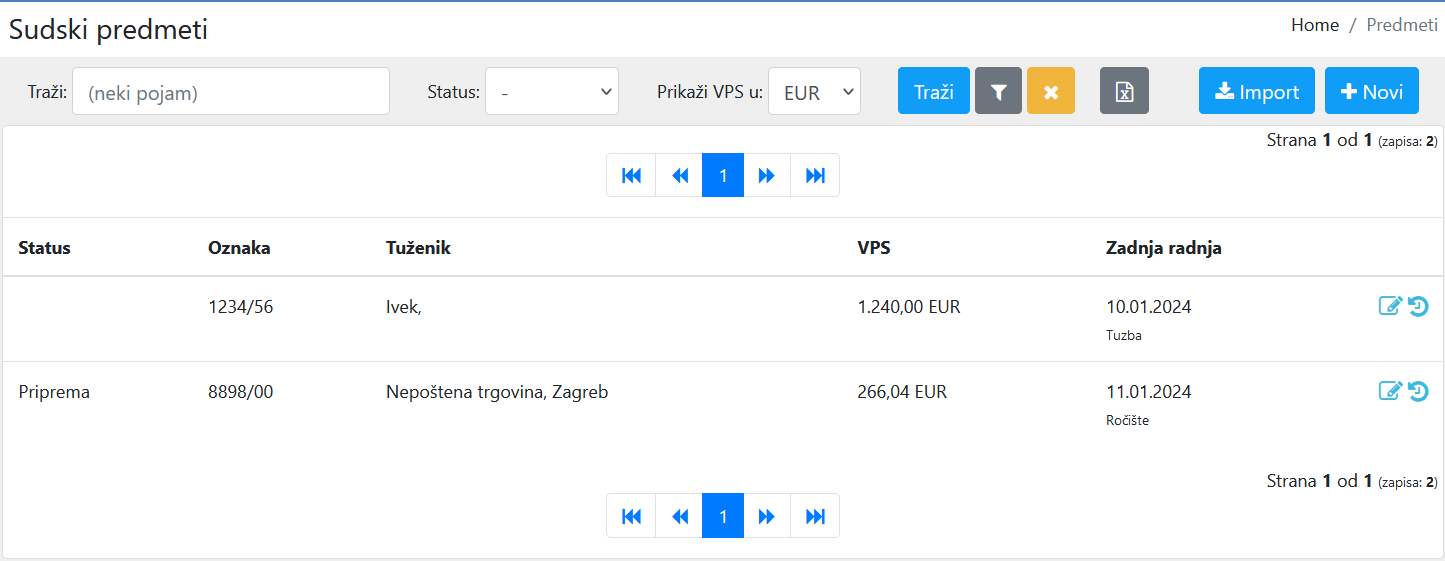Click the Zadnja radnja column header

(x=1163, y=248)
